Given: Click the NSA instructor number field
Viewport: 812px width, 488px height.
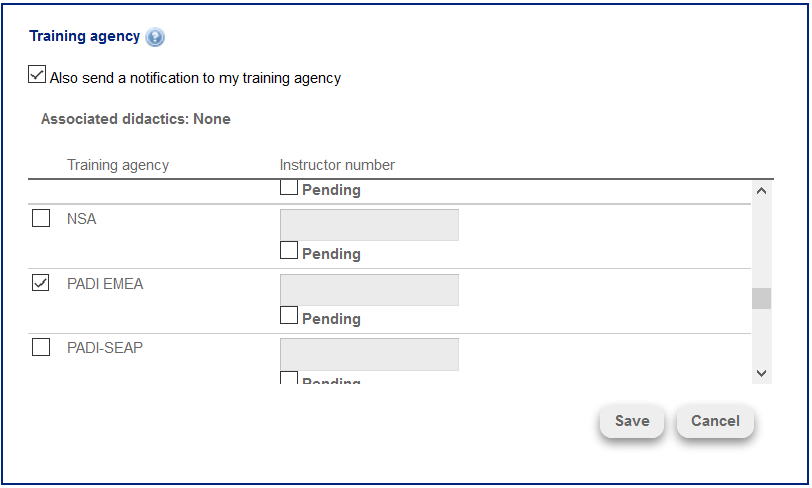Looking at the screenshot, I should click(x=369, y=225).
